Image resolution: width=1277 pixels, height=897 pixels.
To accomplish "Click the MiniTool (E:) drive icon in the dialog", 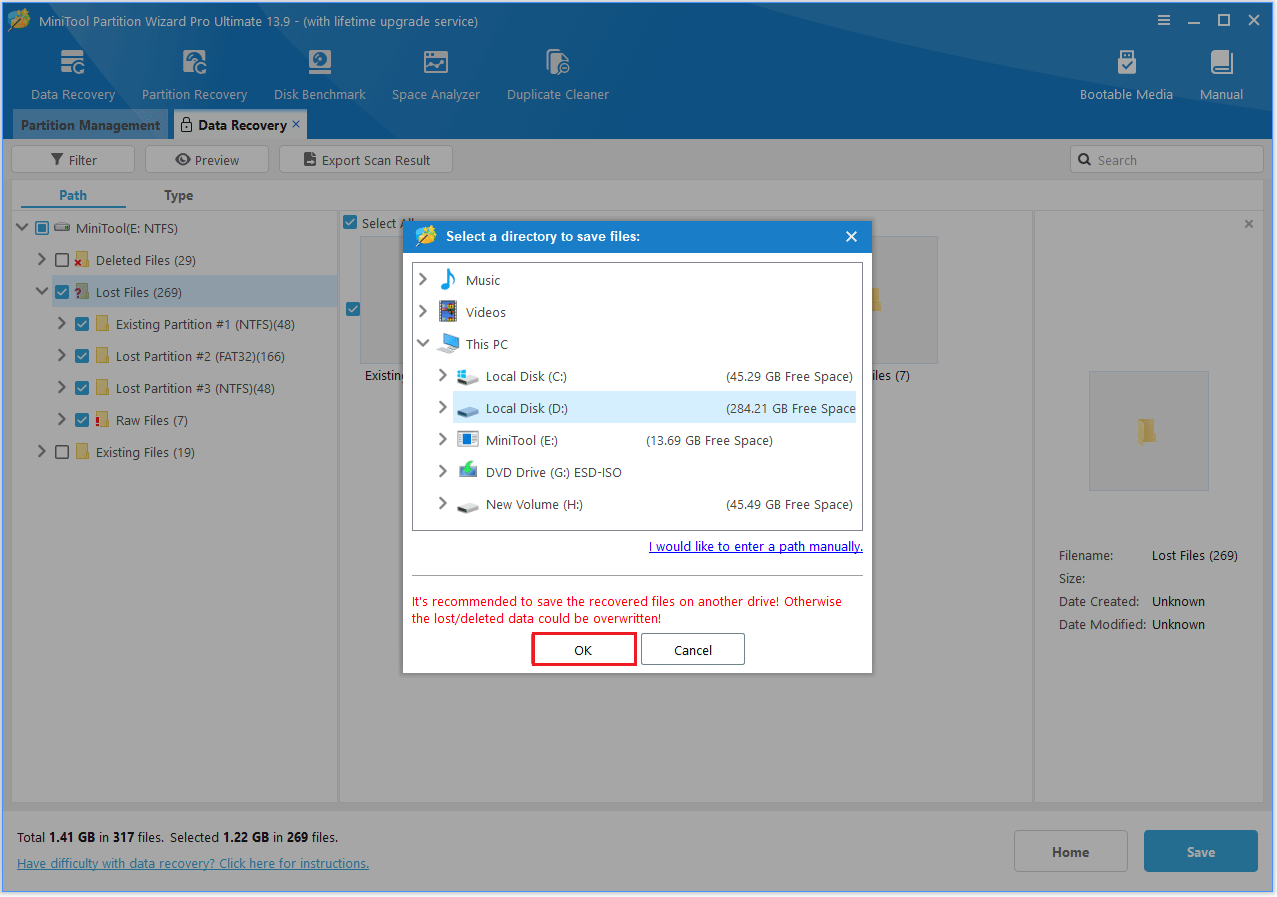I will (468, 440).
